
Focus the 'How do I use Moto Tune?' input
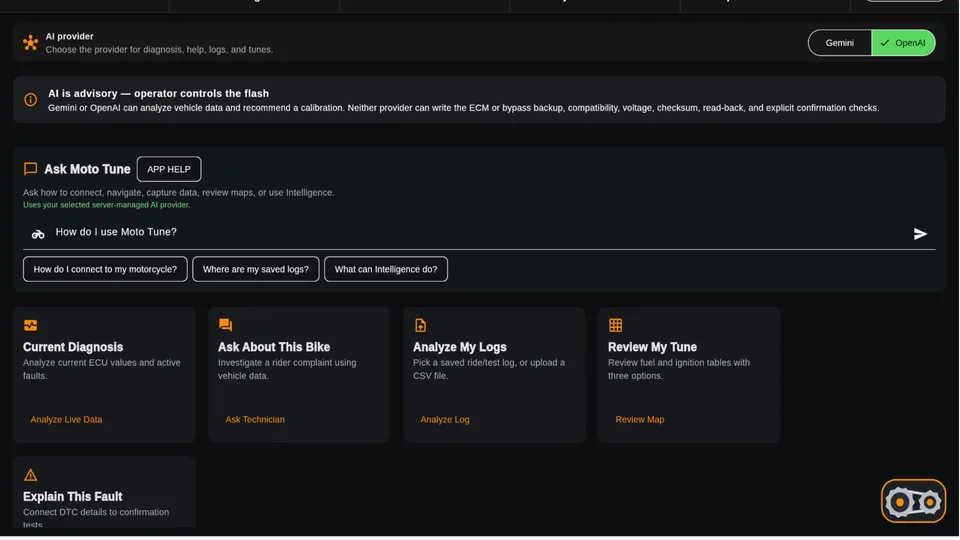(479, 233)
